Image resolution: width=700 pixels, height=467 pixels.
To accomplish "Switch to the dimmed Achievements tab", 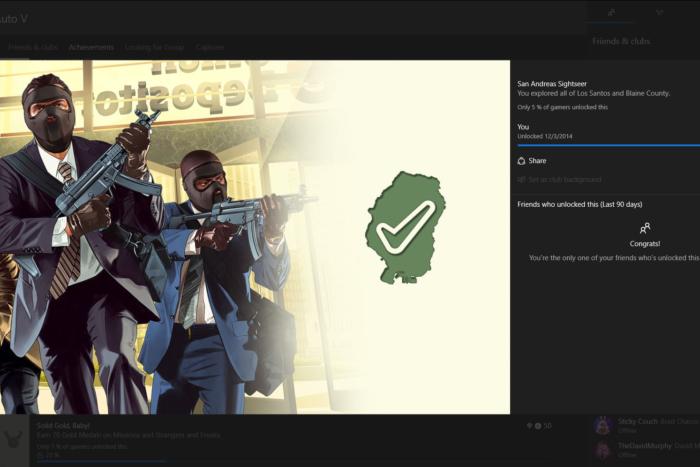I will coord(91,47).
